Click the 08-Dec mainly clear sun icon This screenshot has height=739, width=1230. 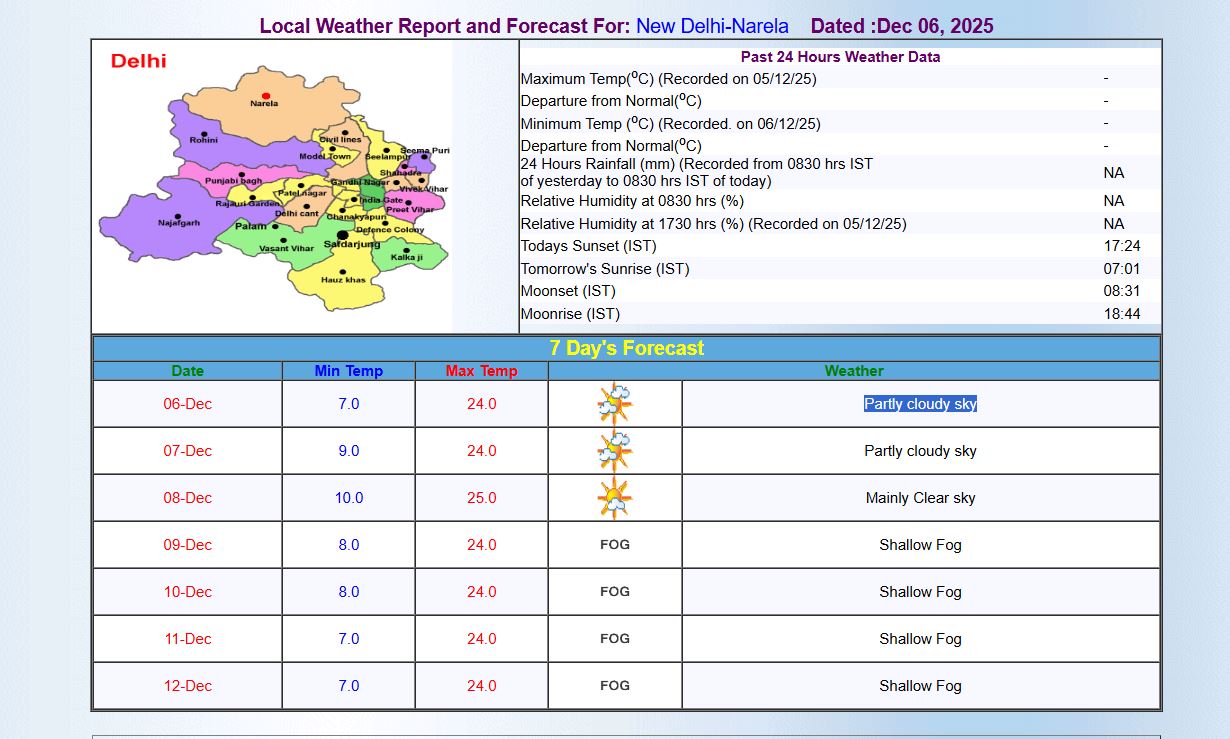click(615, 498)
